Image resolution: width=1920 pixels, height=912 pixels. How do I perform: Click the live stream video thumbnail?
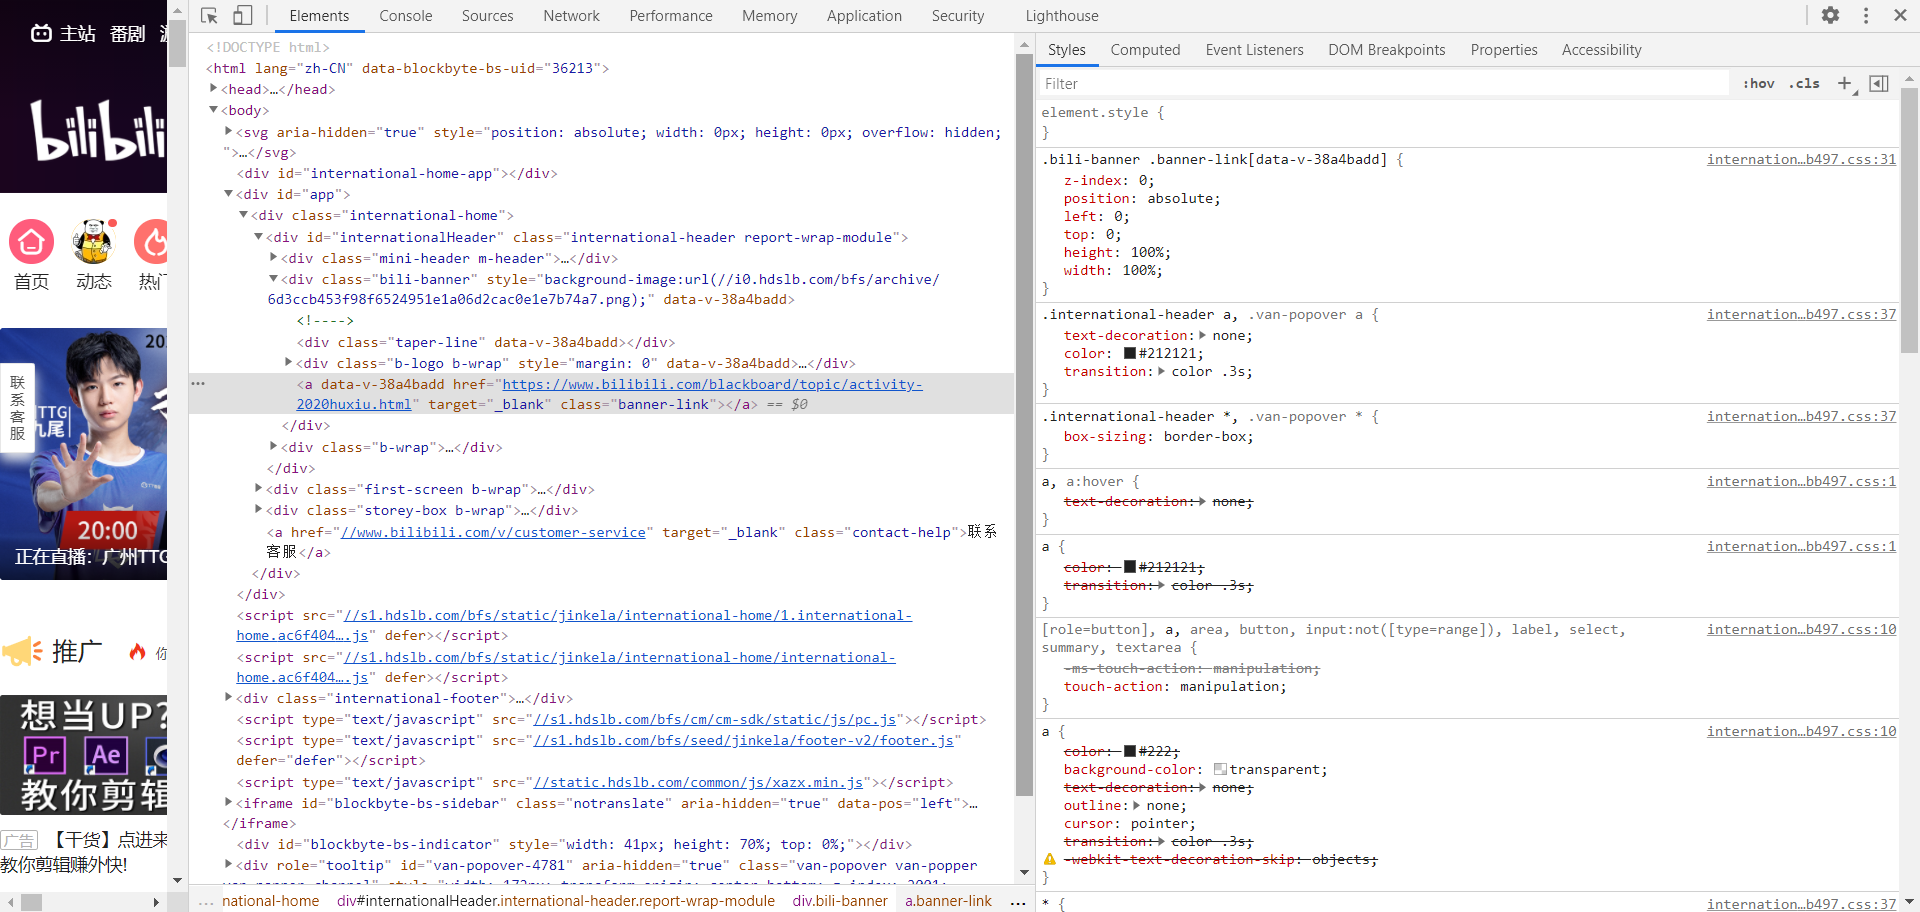(84, 454)
